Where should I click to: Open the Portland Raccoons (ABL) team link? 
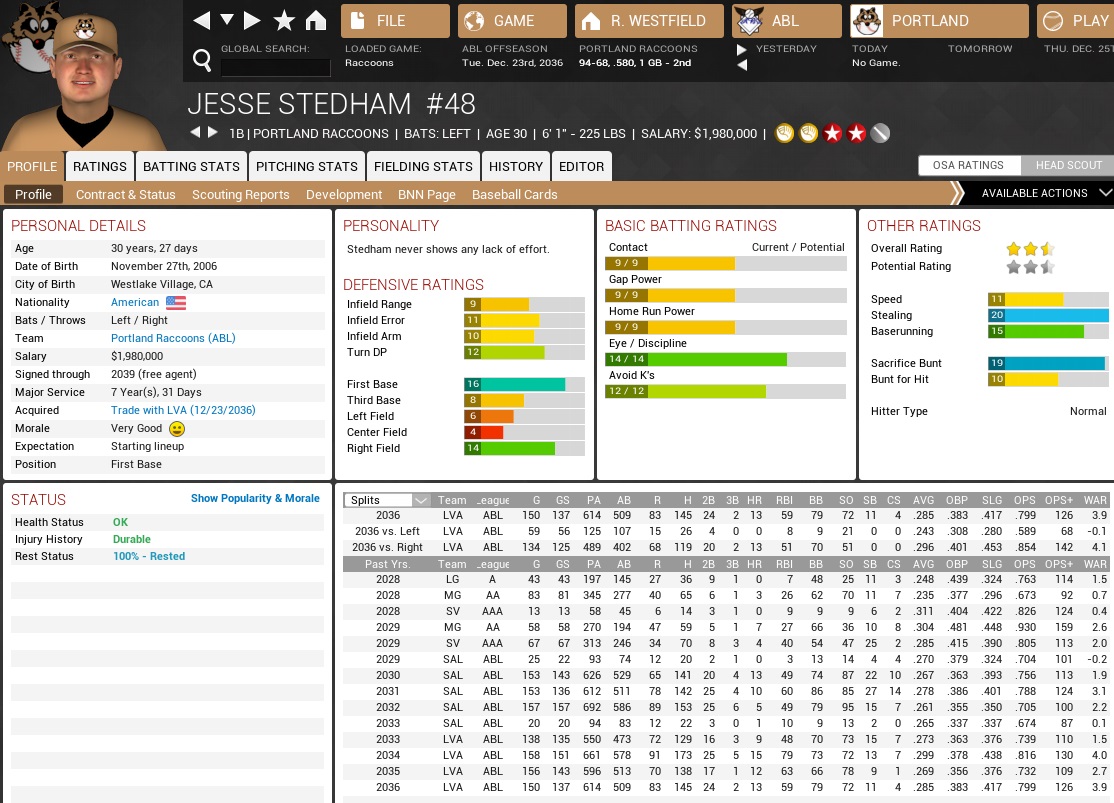point(173,338)
